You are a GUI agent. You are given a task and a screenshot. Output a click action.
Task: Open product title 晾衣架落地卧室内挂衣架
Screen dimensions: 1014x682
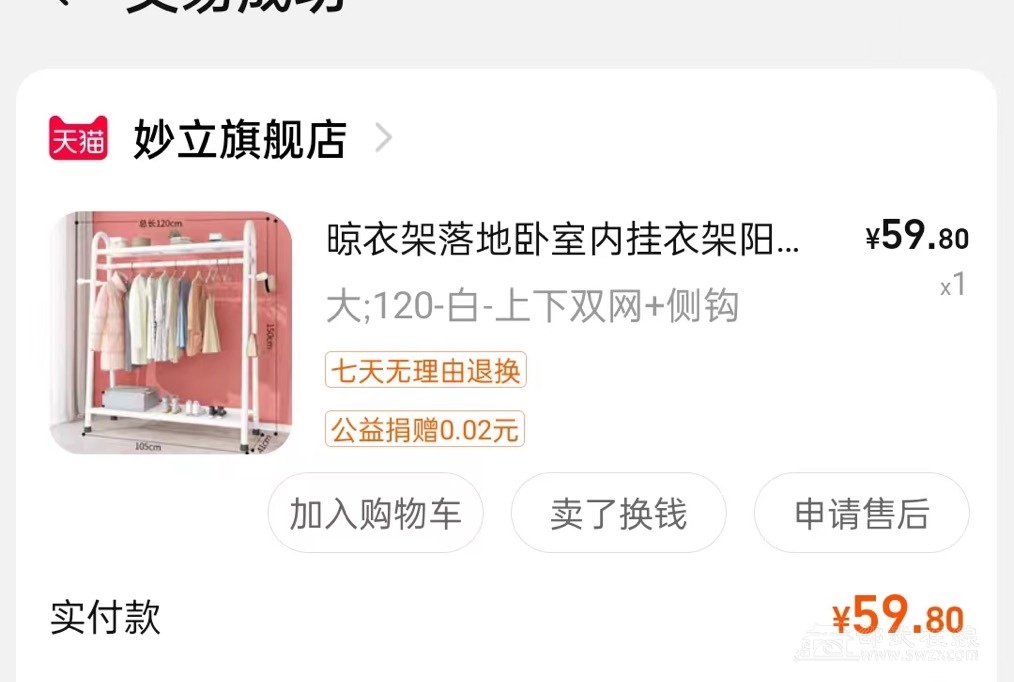(563, 239)
